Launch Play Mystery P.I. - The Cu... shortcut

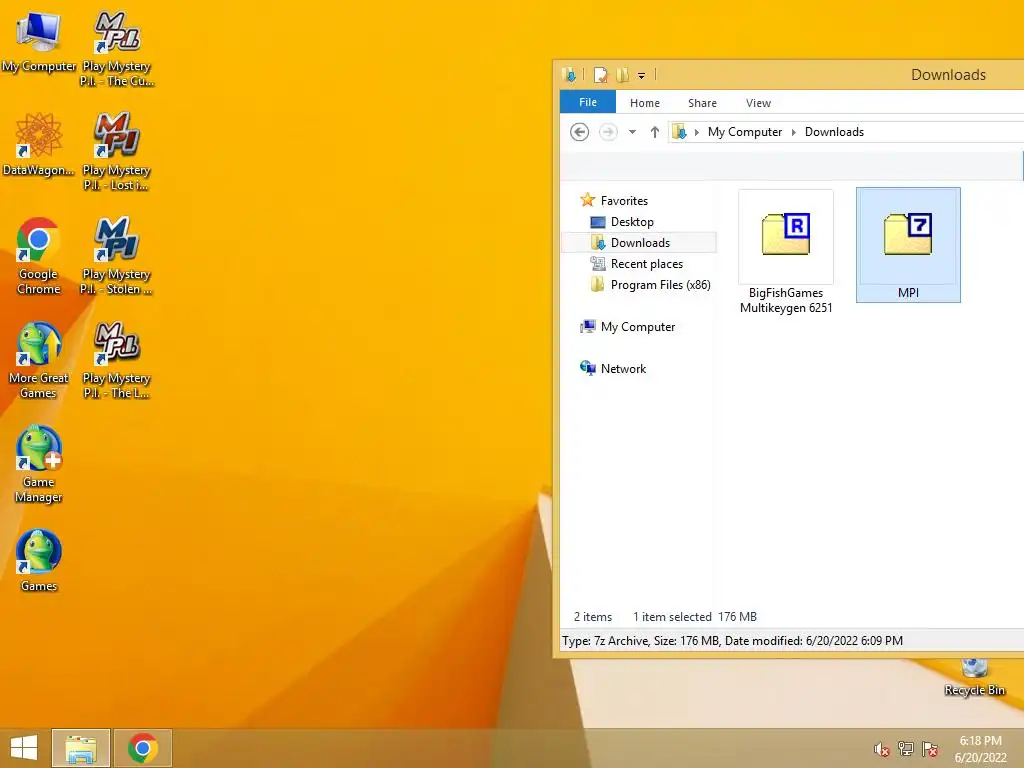[117, 49]
